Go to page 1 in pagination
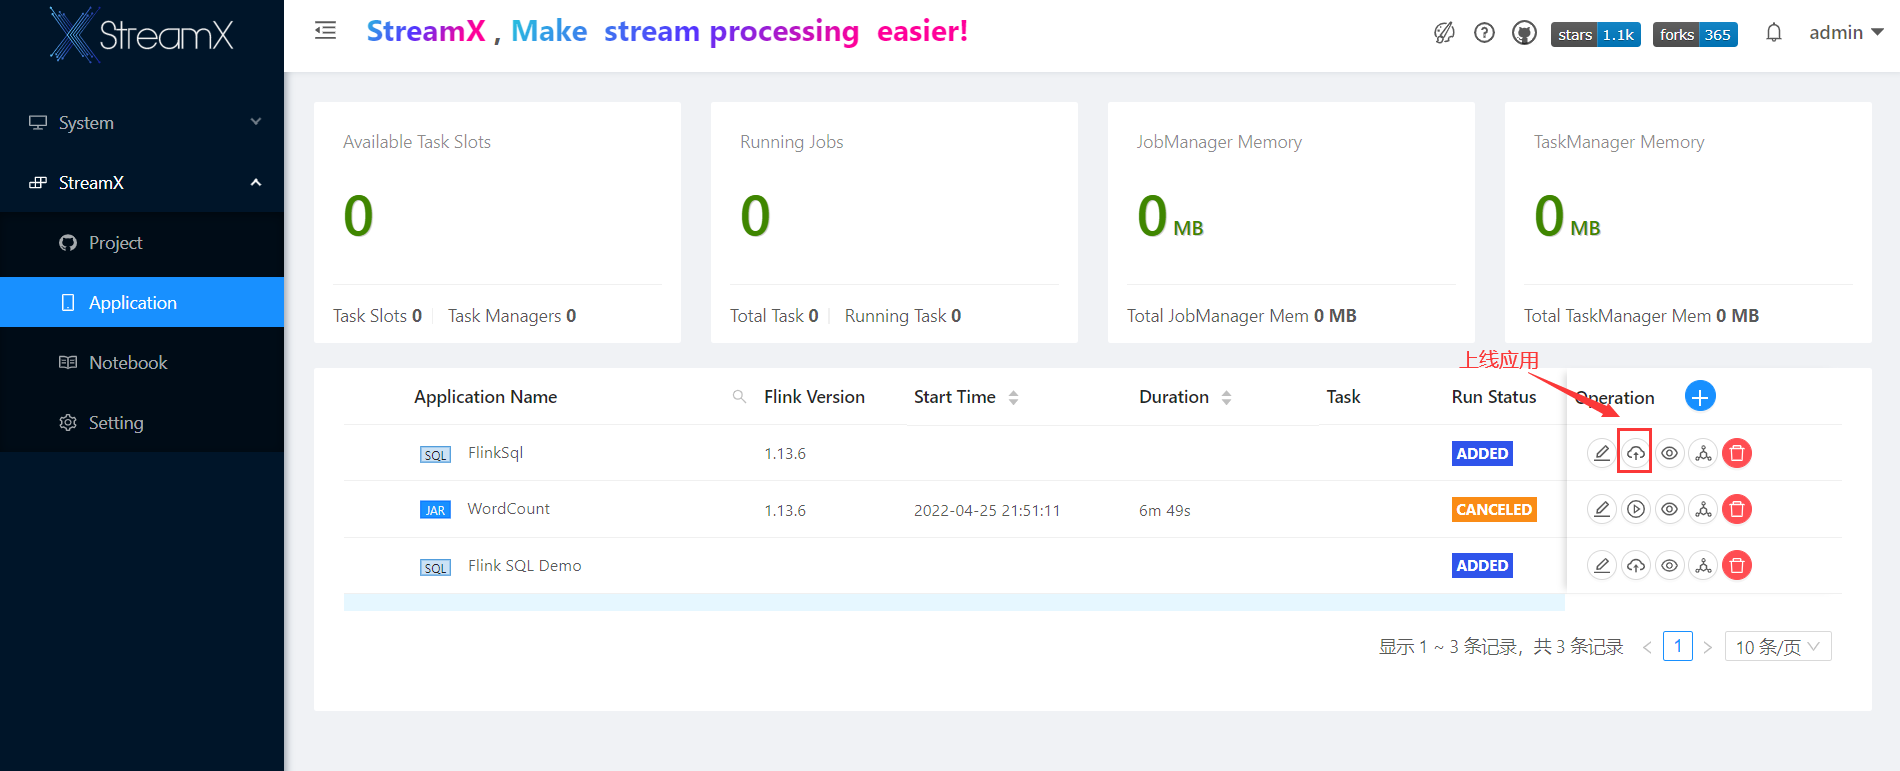The width and height of the screenshot is (1900, 771). click(1678, 646)
